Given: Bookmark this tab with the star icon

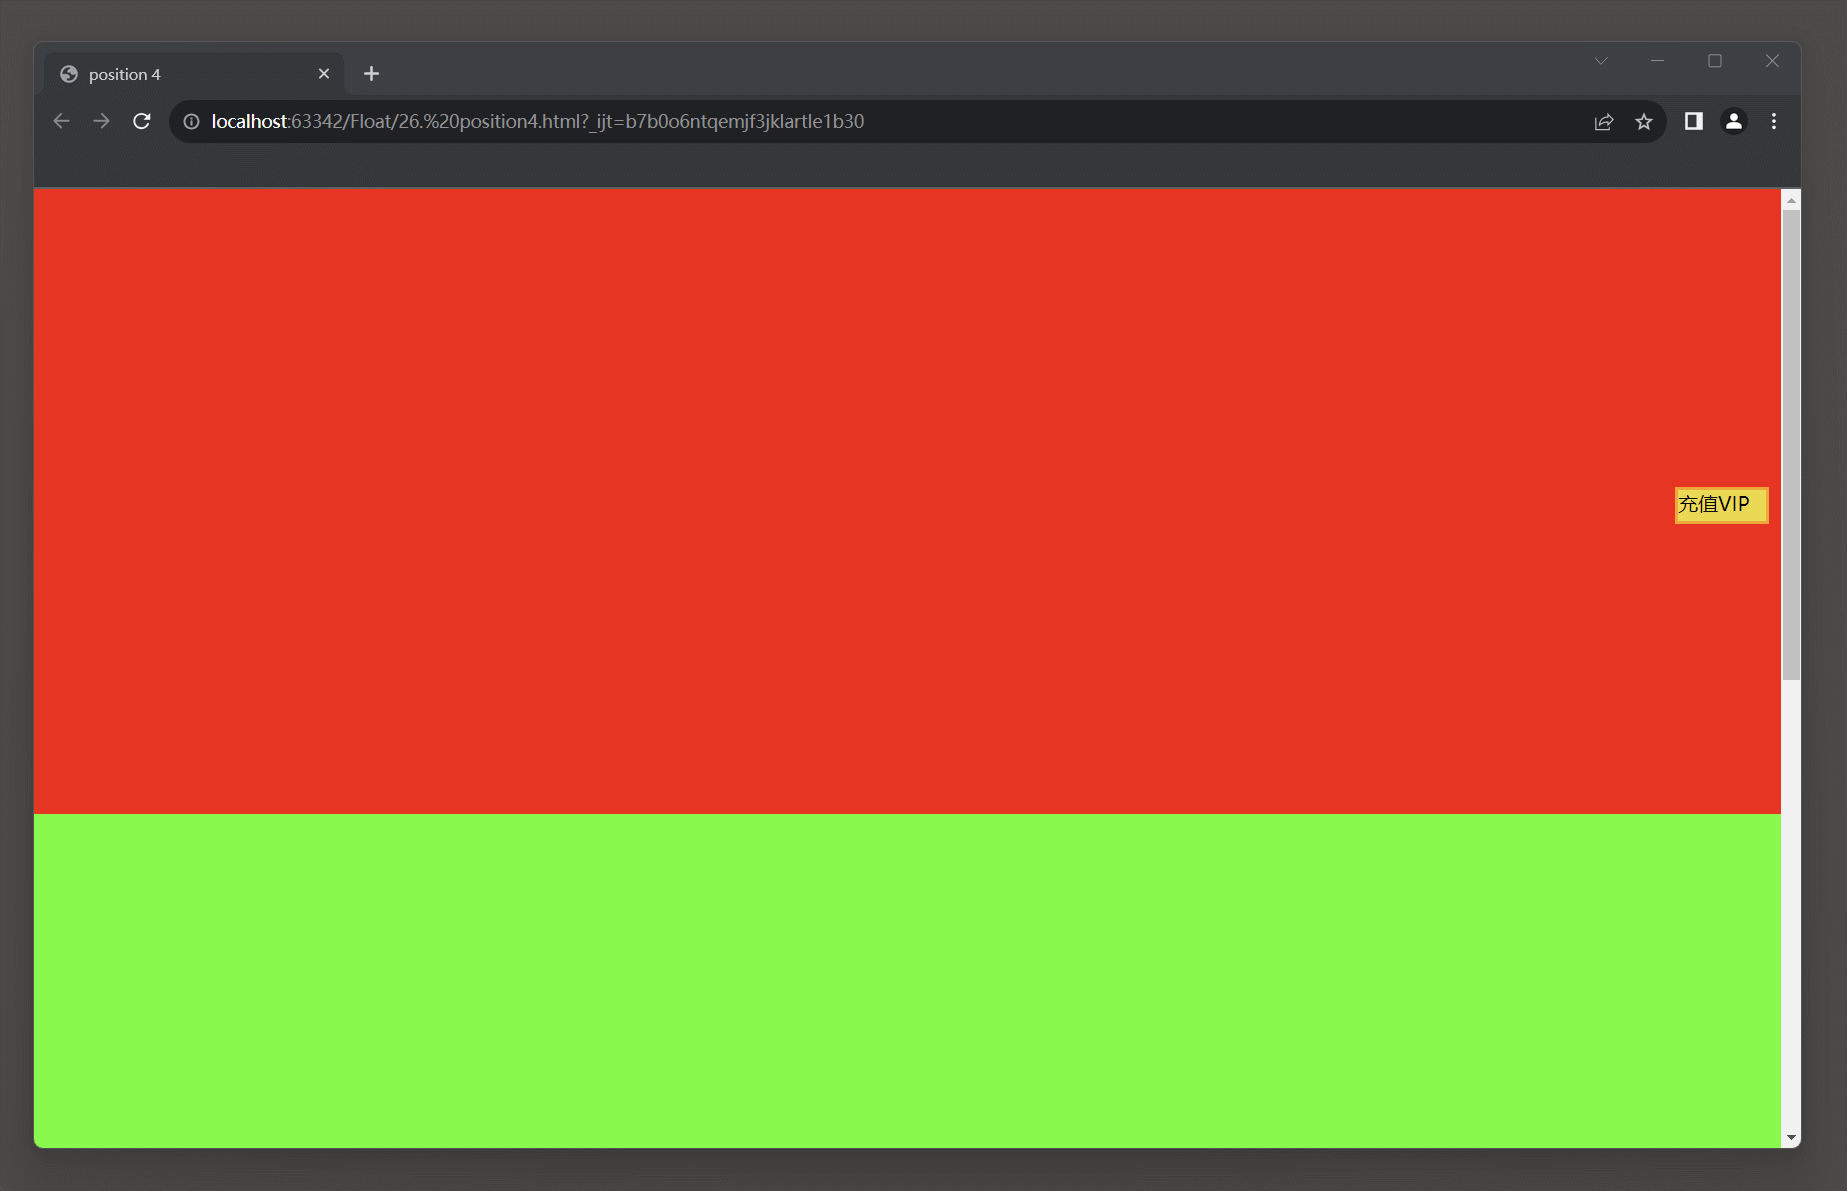Looking at the screenshot, I should pyautogui.click(x=1644, y=121).
